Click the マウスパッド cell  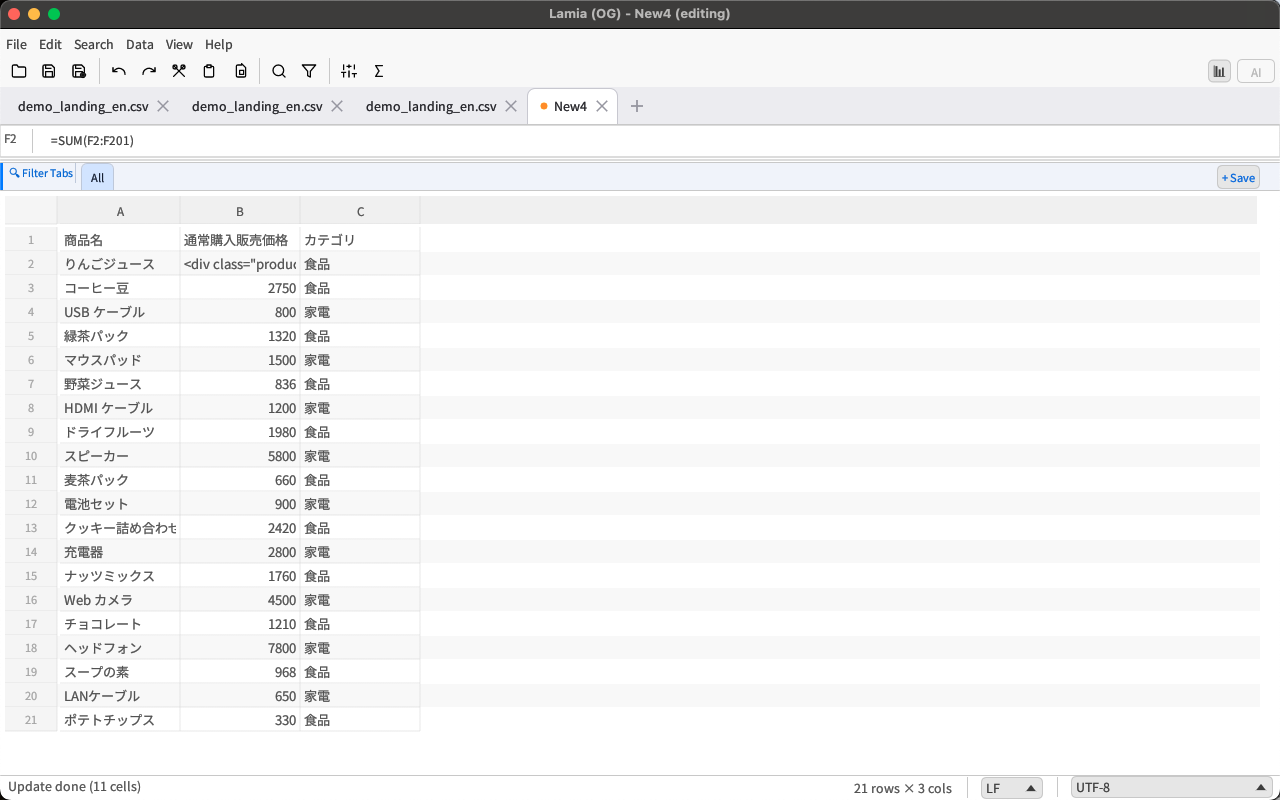pyautogui.click(x=120, y=360)
